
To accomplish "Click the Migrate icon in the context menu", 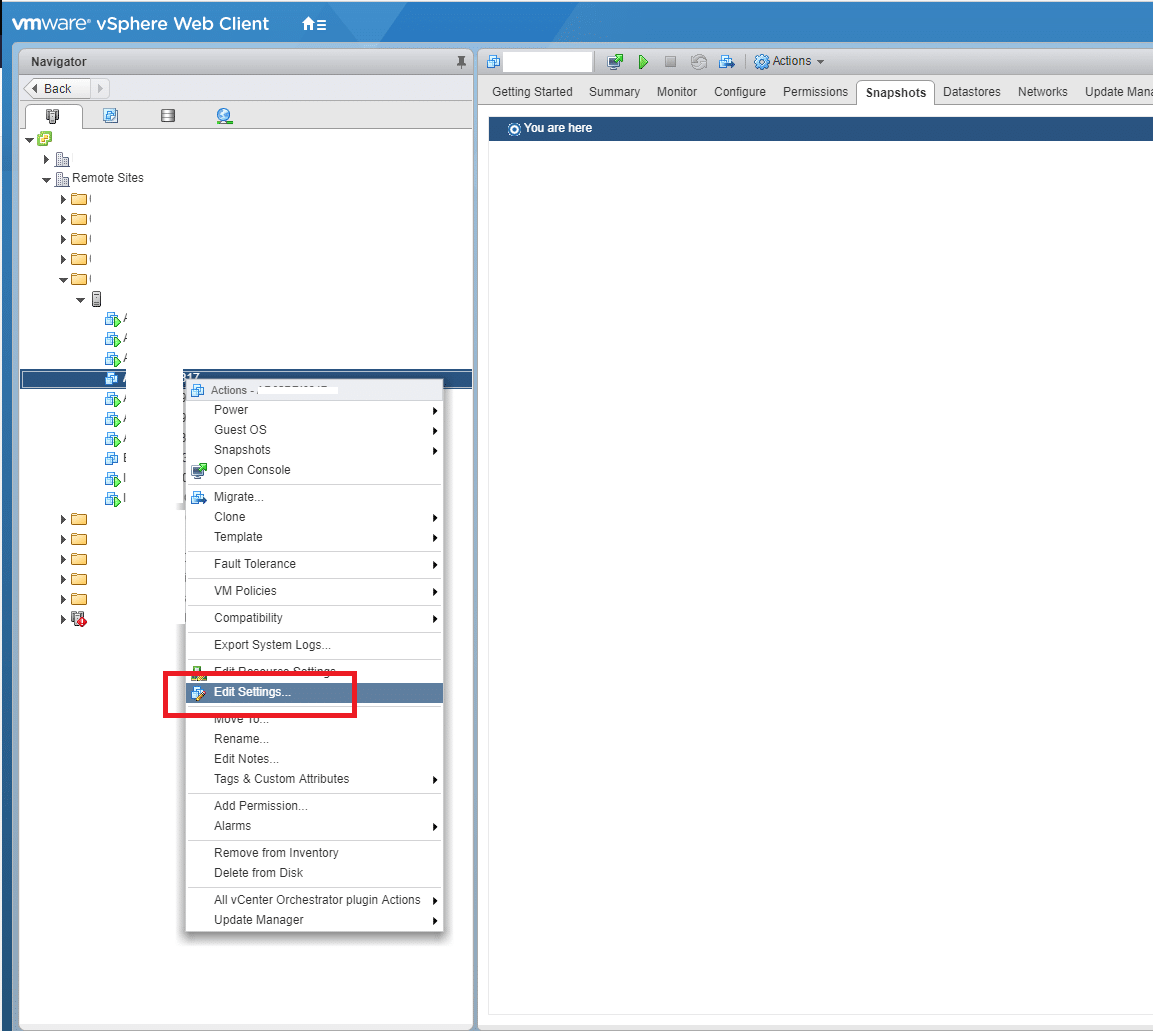I will 199,498.
